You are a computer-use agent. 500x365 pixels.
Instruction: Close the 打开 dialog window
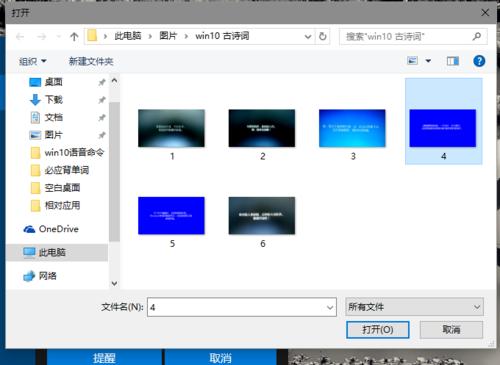(x=485, y=13)
